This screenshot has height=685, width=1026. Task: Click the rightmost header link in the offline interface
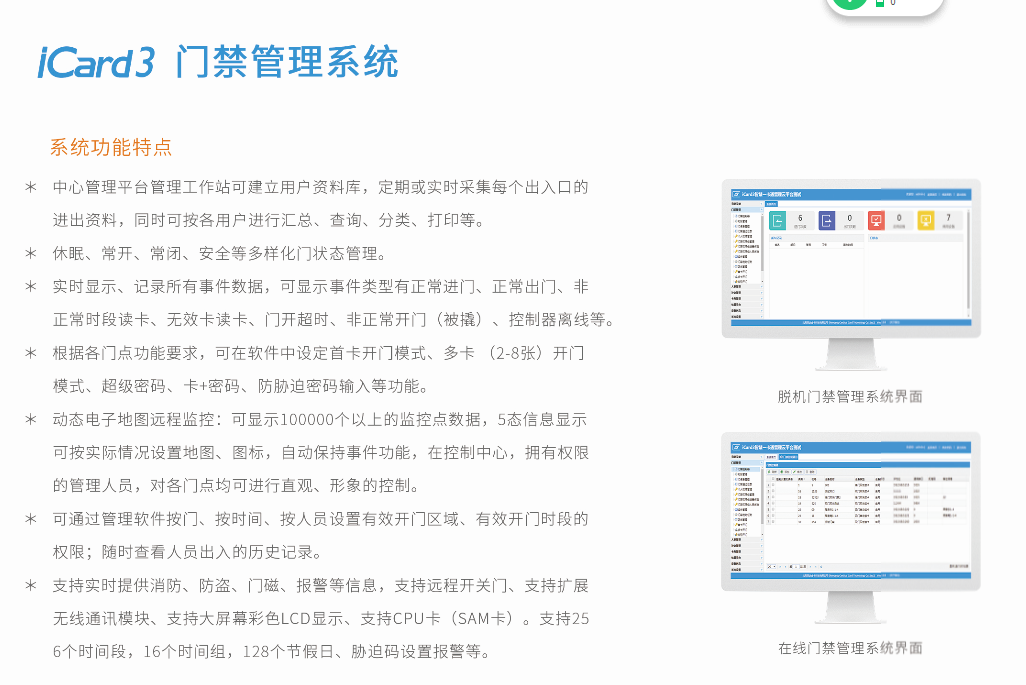point(961,194)
